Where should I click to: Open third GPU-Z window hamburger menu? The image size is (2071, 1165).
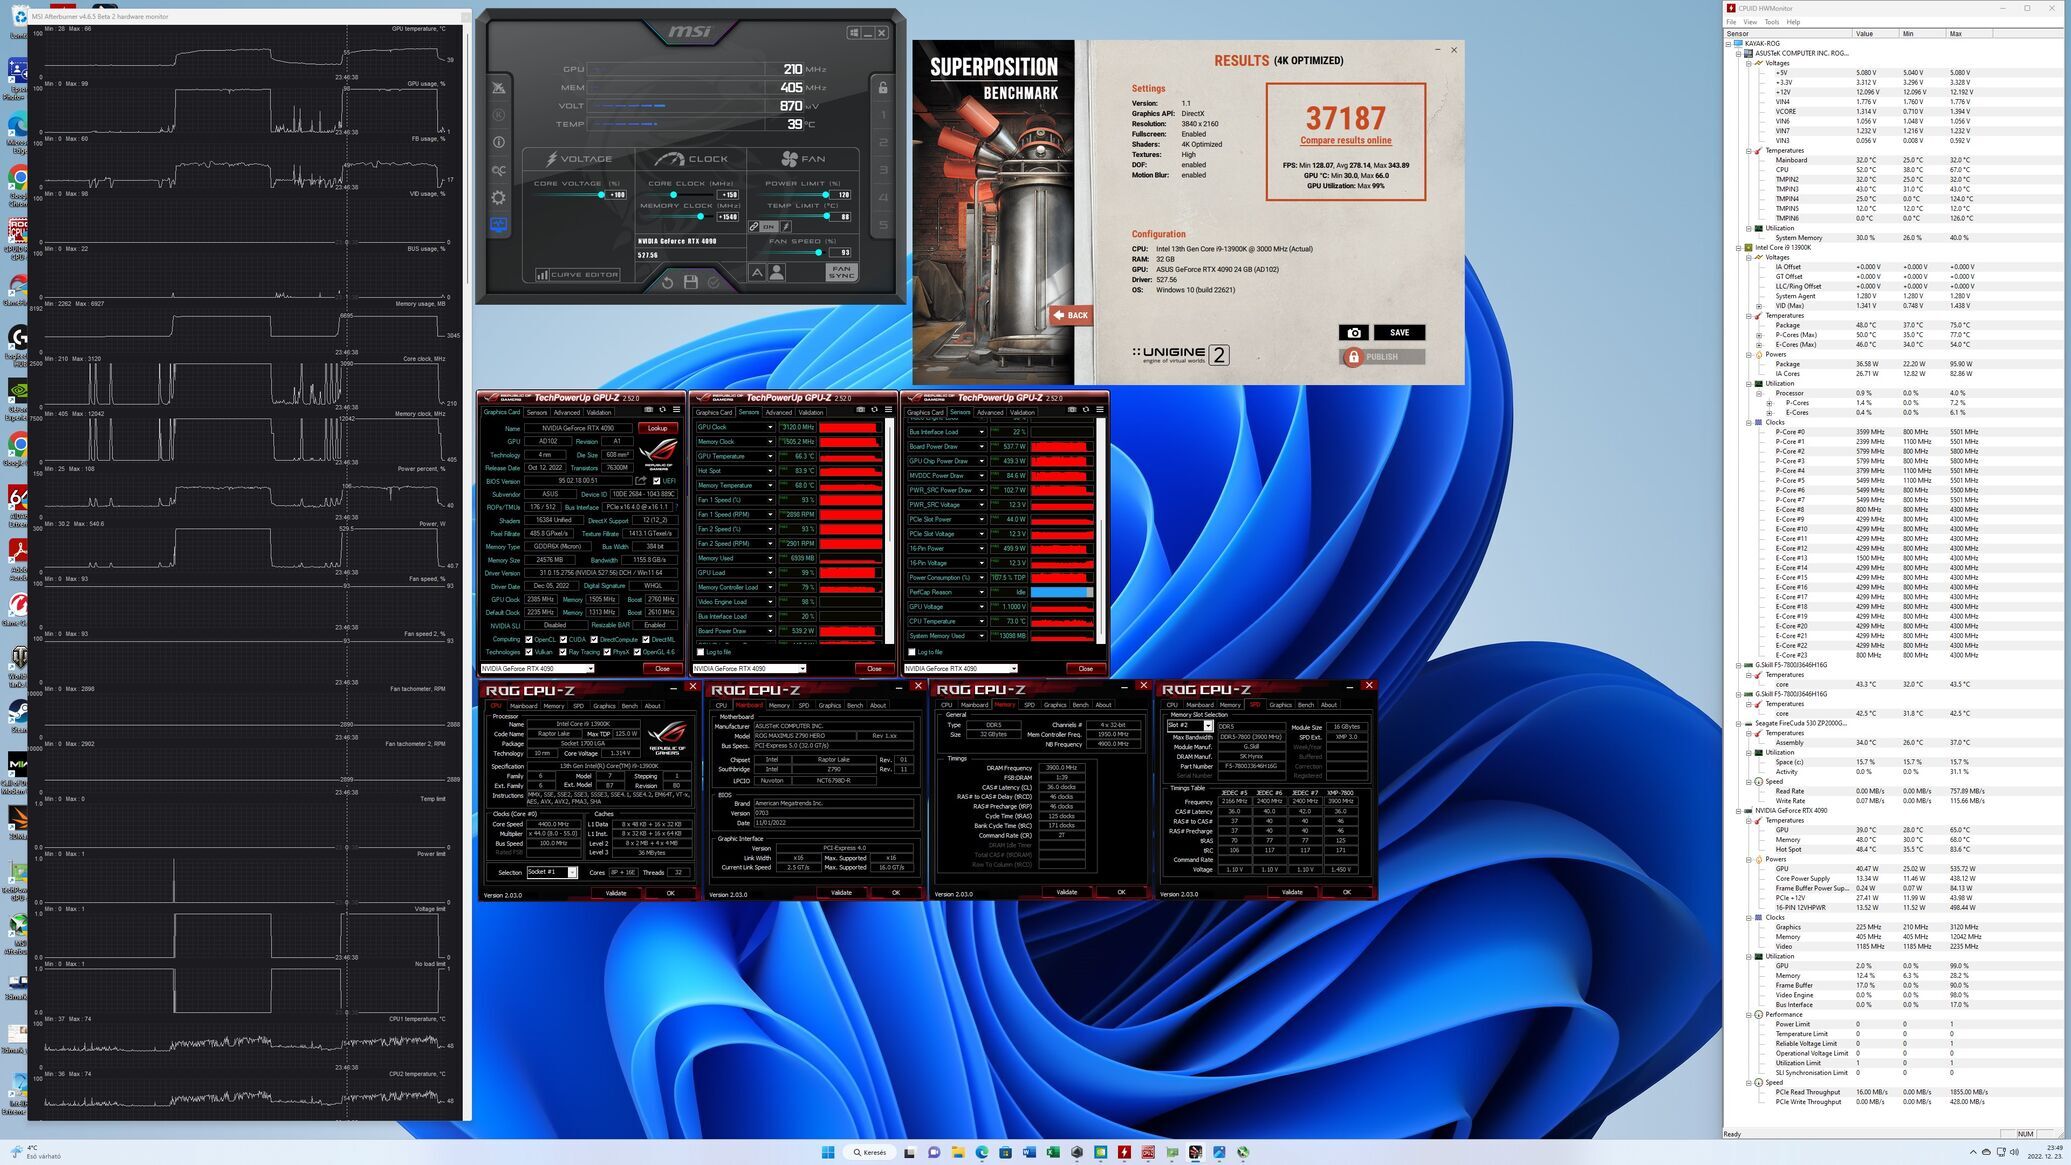pyautogui.click(x=1100, y=409)
